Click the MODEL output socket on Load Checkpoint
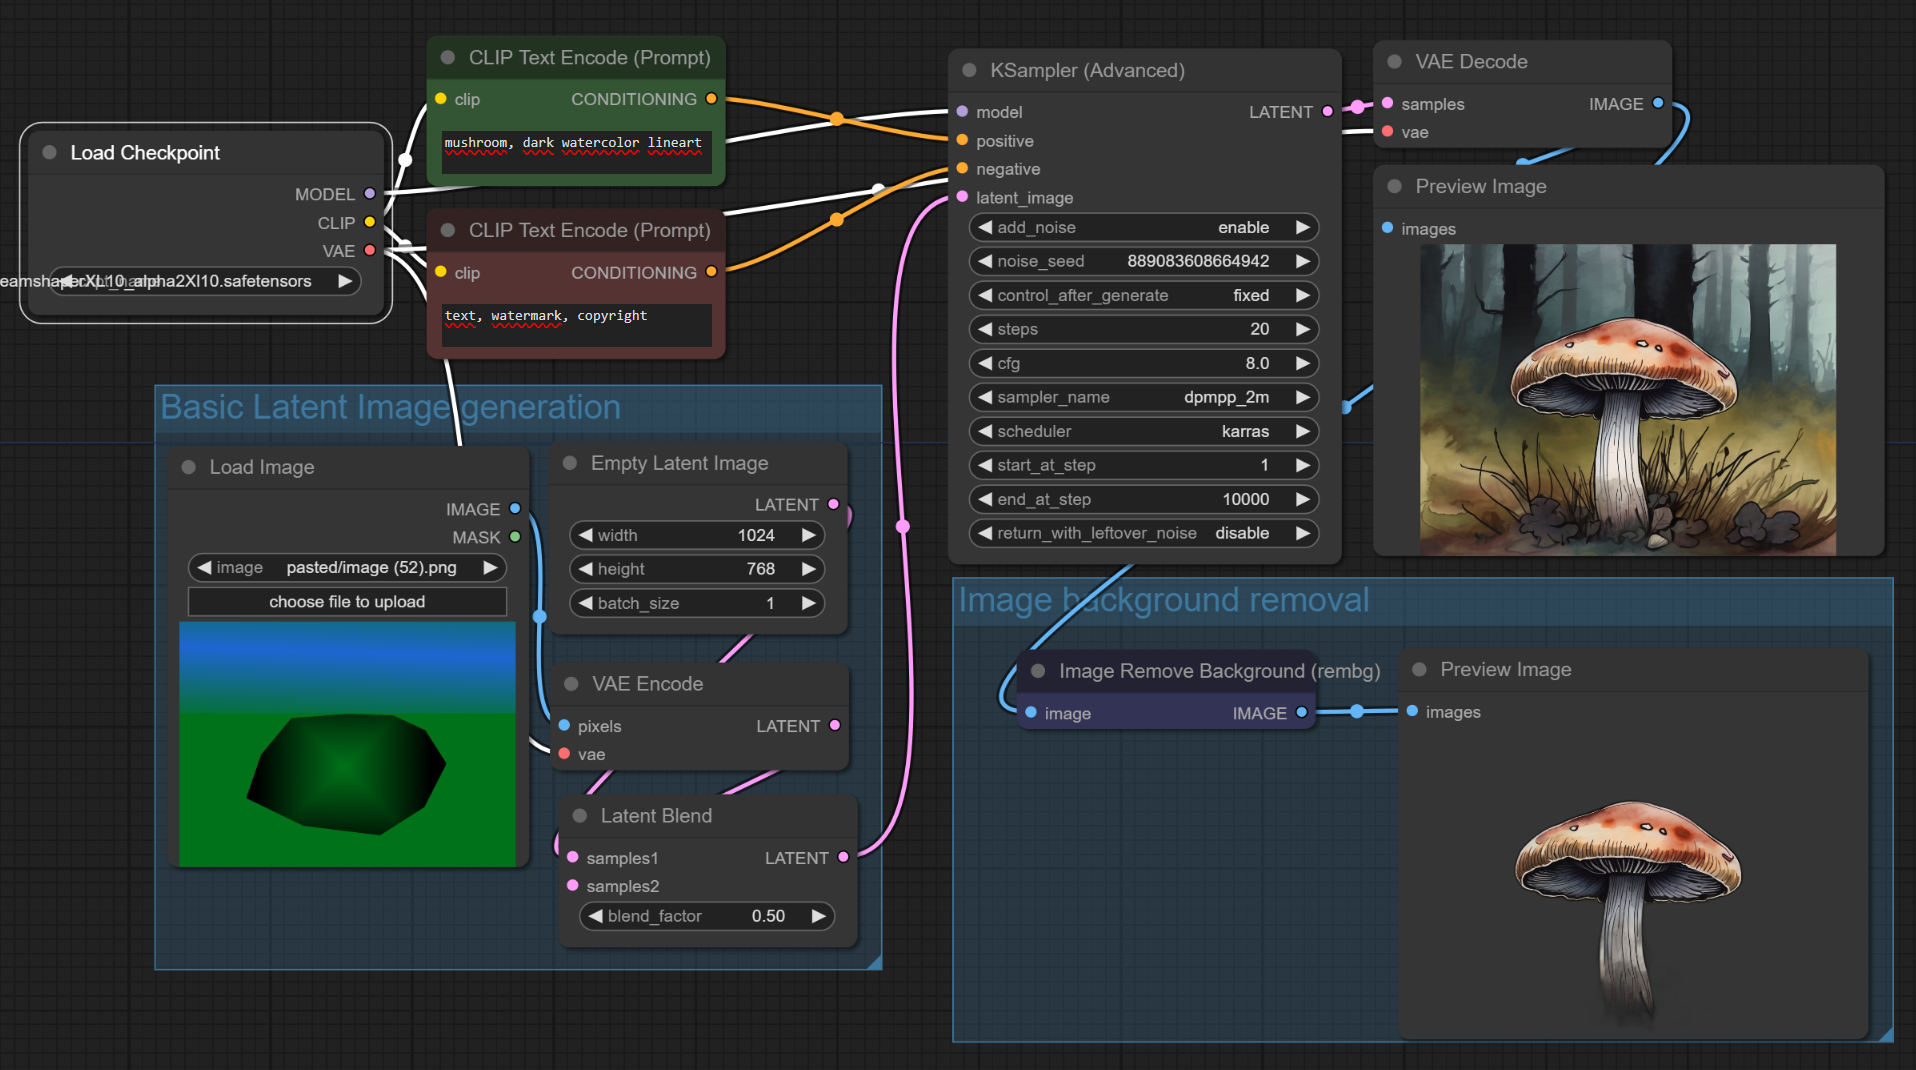This screenshot has width=1916, height=1070. point(370,194)
